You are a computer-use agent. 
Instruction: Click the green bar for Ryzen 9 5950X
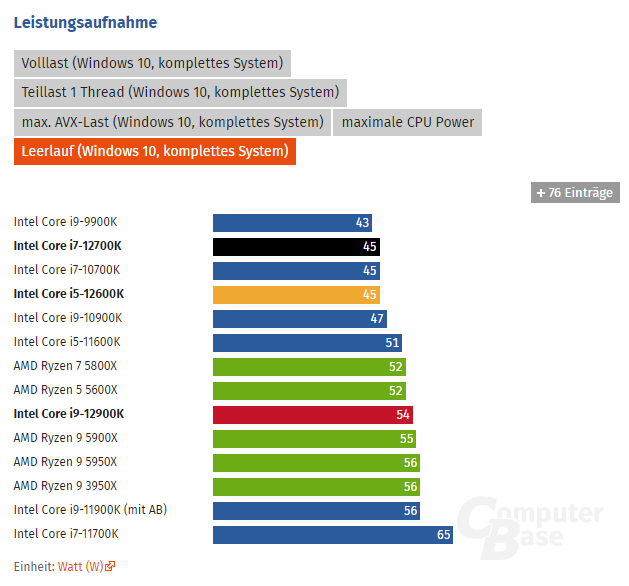click(x=317, y=463)
